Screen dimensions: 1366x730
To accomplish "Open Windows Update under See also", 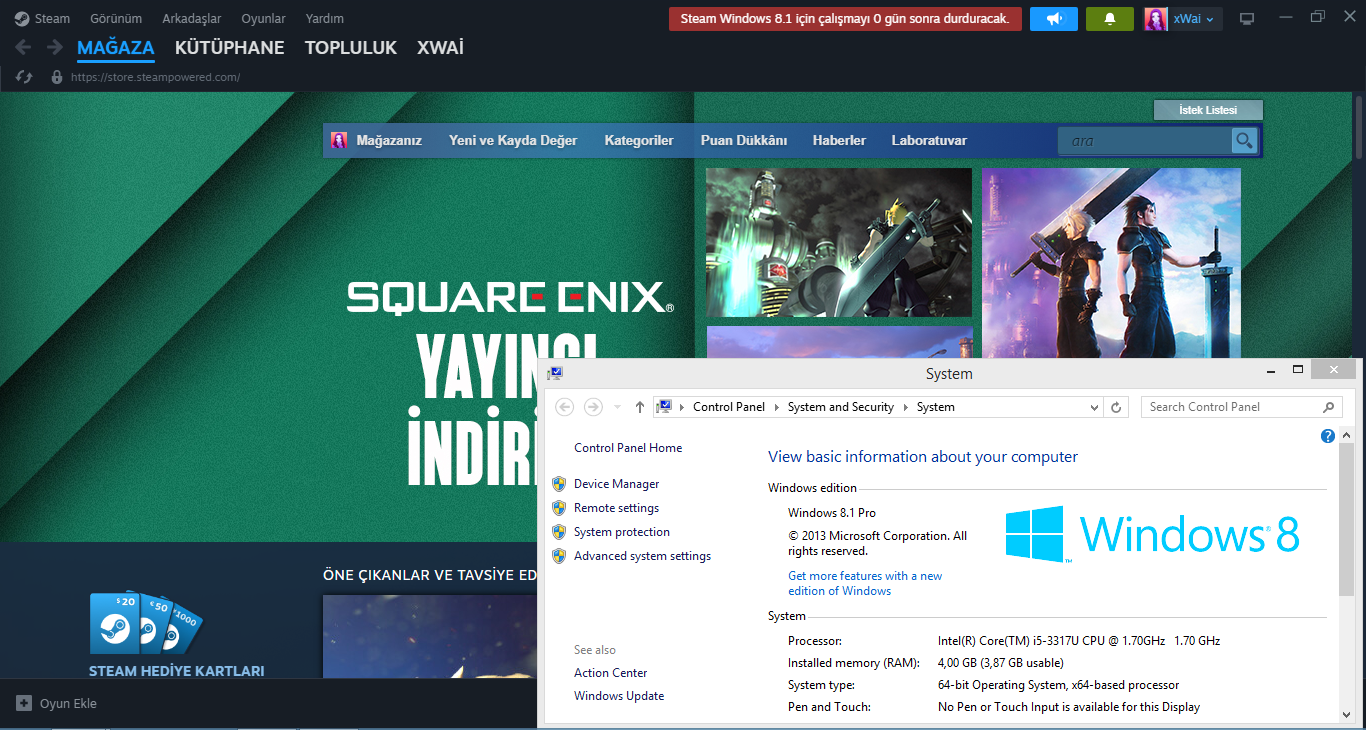I will pyautogui.click(x=619, y=696).
